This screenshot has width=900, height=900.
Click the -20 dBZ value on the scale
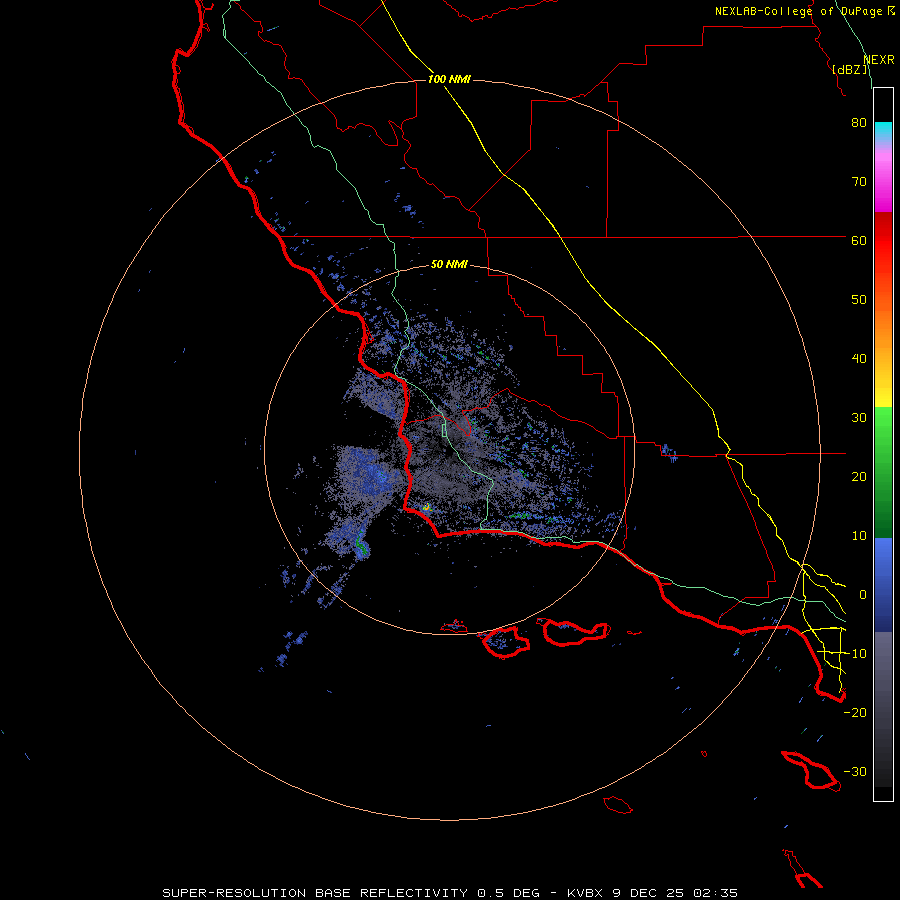855,713
